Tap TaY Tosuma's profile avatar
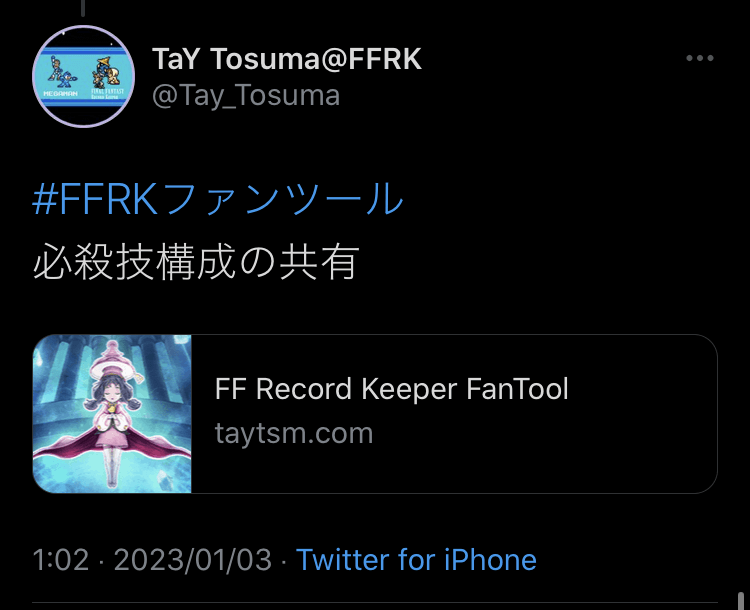 (x=84, y=77)
